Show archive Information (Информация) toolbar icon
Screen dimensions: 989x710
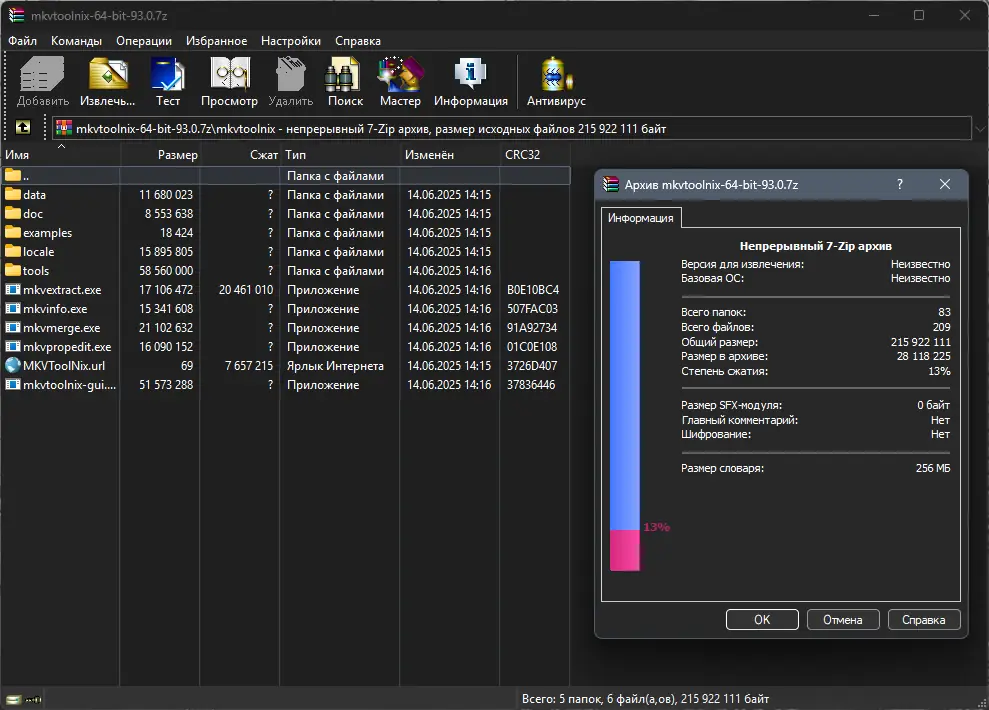click(470, 80)
